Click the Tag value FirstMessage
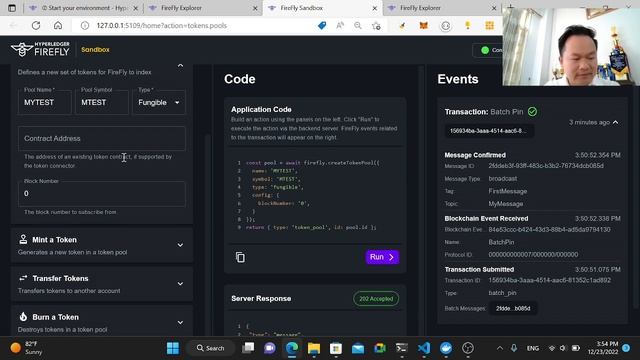Screen dimensions: 640x360 click(507, 191)
